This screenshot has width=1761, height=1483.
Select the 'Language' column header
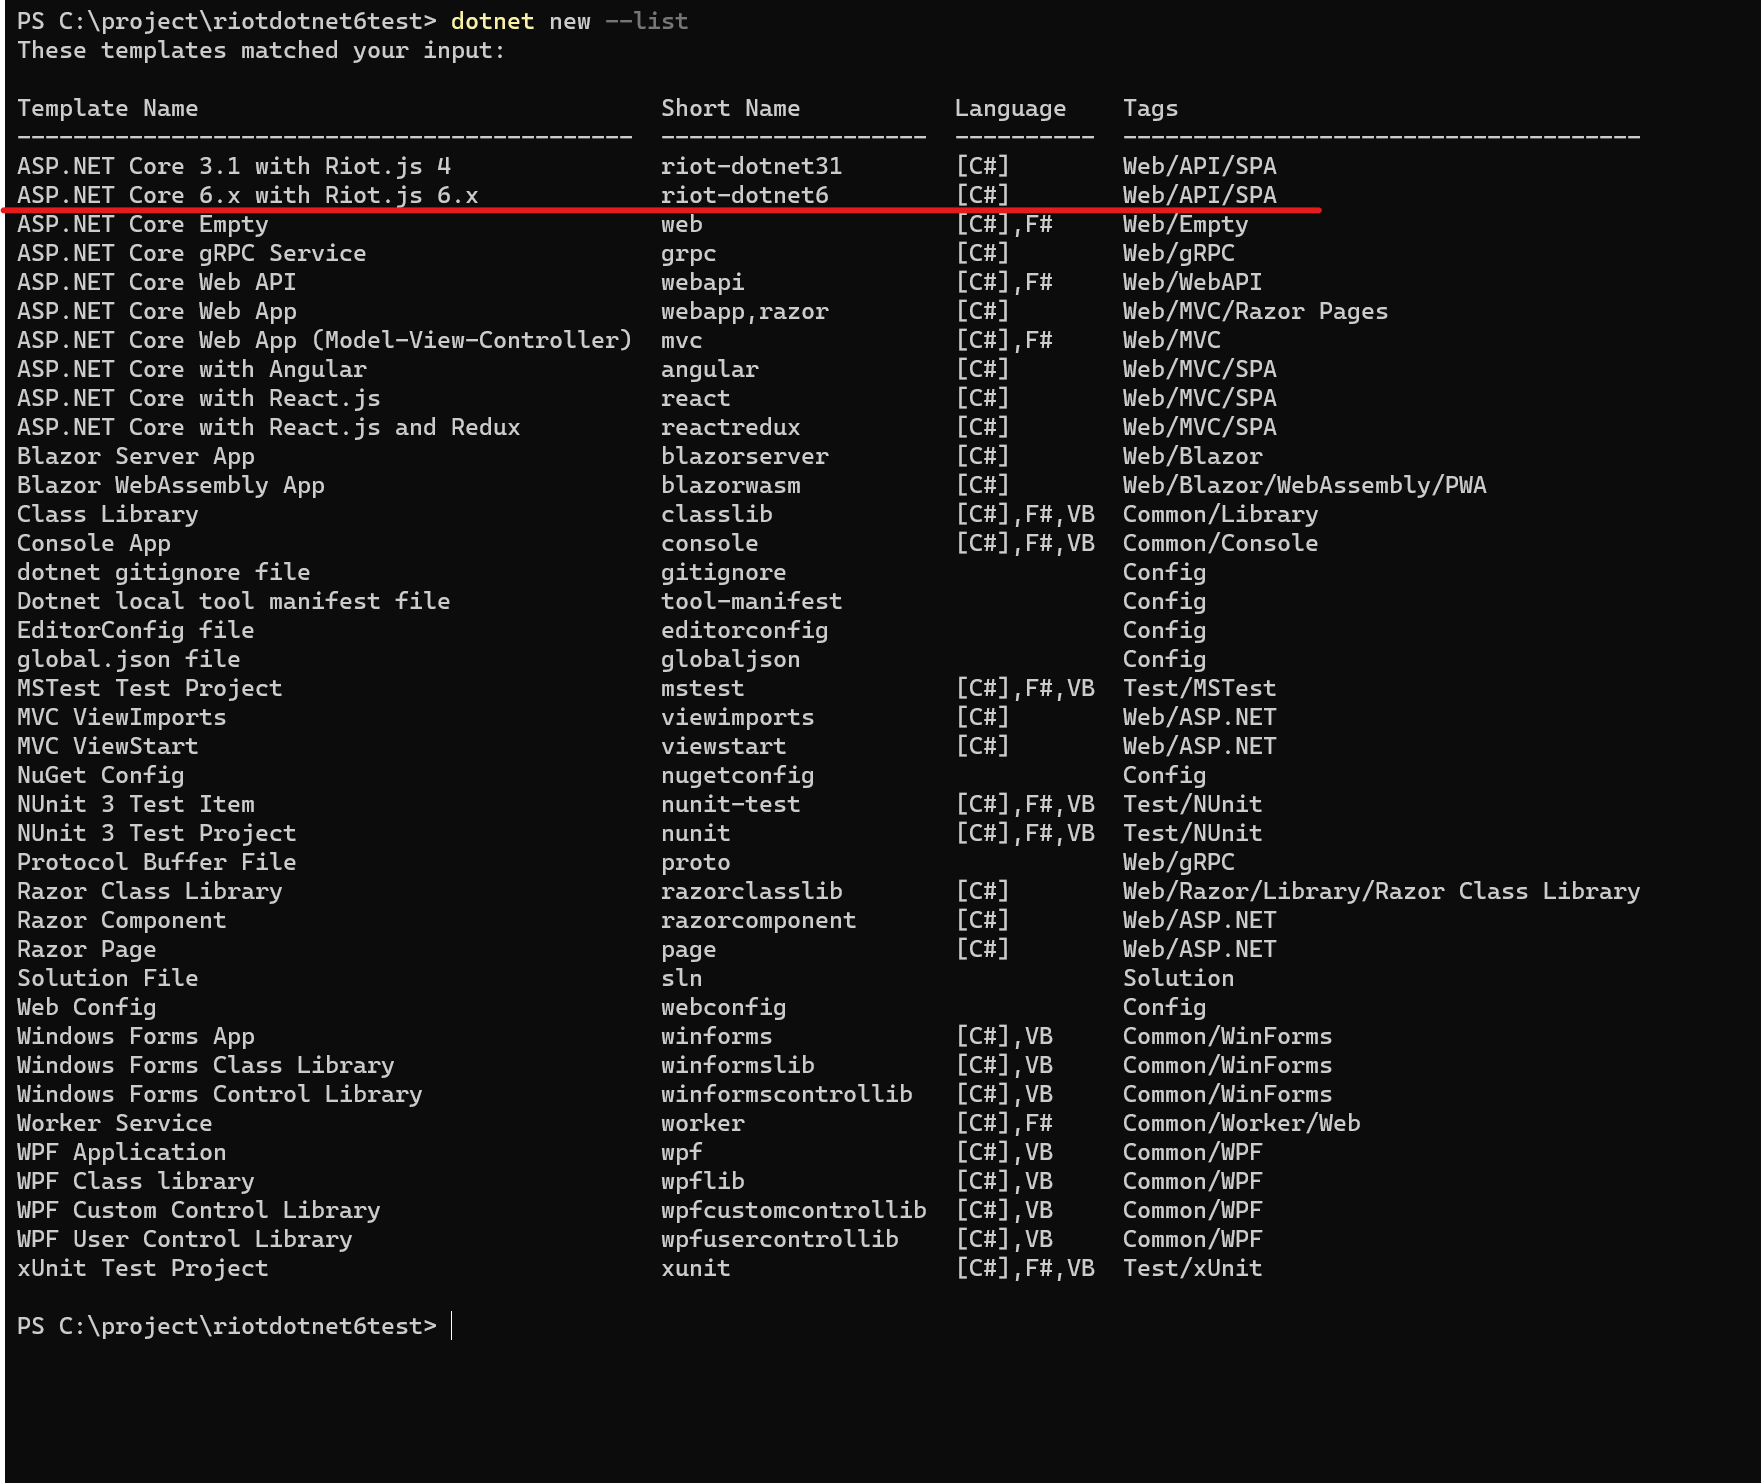click(1010, 108)
